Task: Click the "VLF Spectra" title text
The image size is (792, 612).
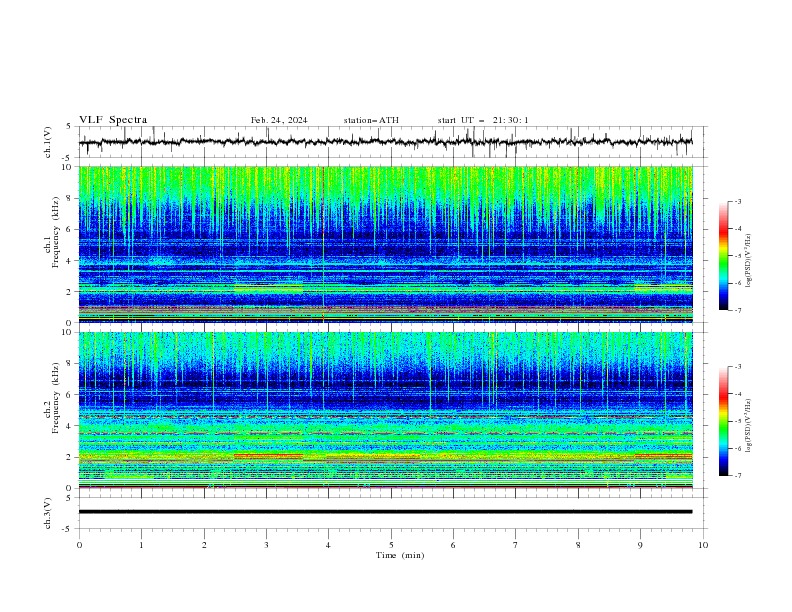Action: point(113,120)
